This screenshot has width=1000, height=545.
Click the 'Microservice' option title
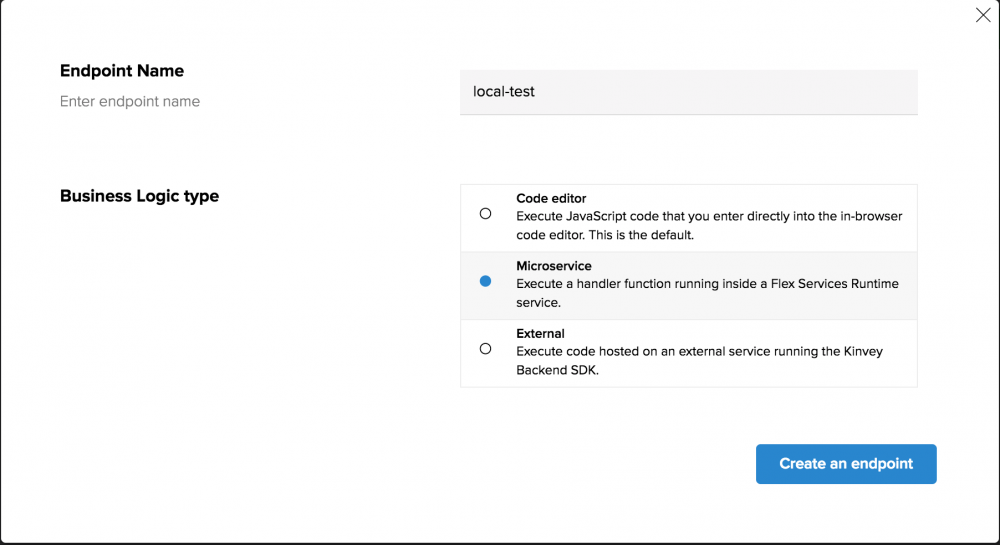pyautogui.click(x=554, y=266)
